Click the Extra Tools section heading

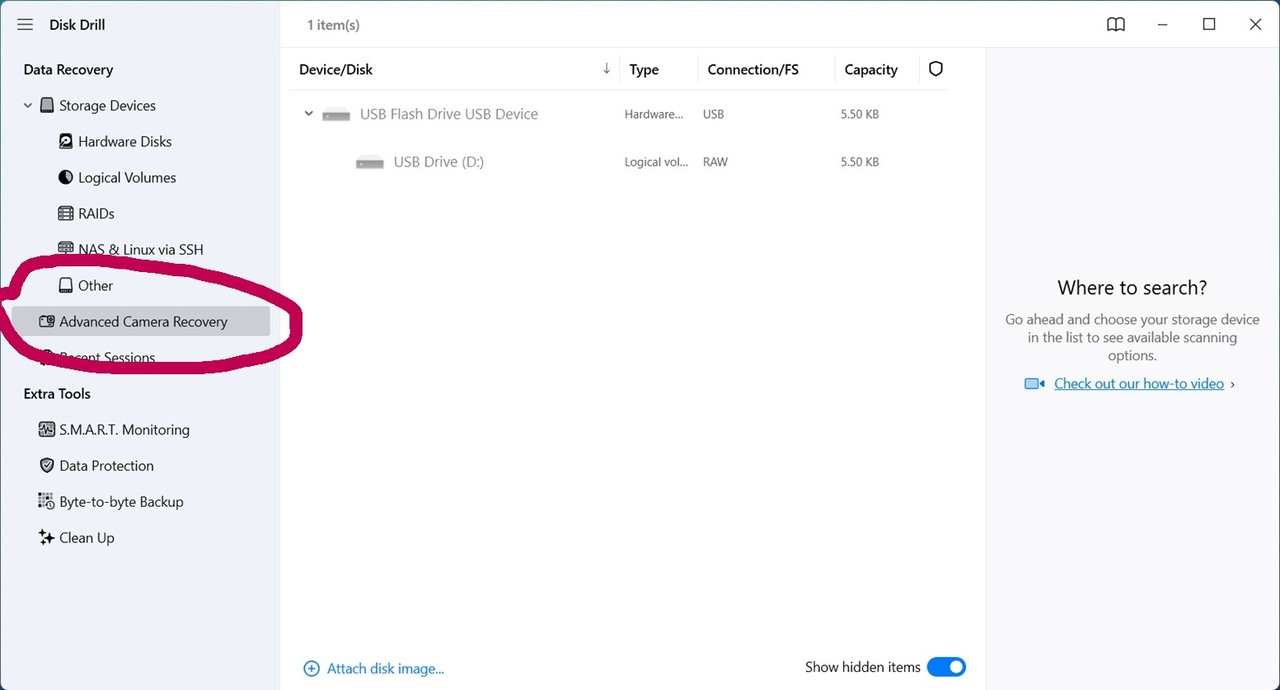(57, 393)
